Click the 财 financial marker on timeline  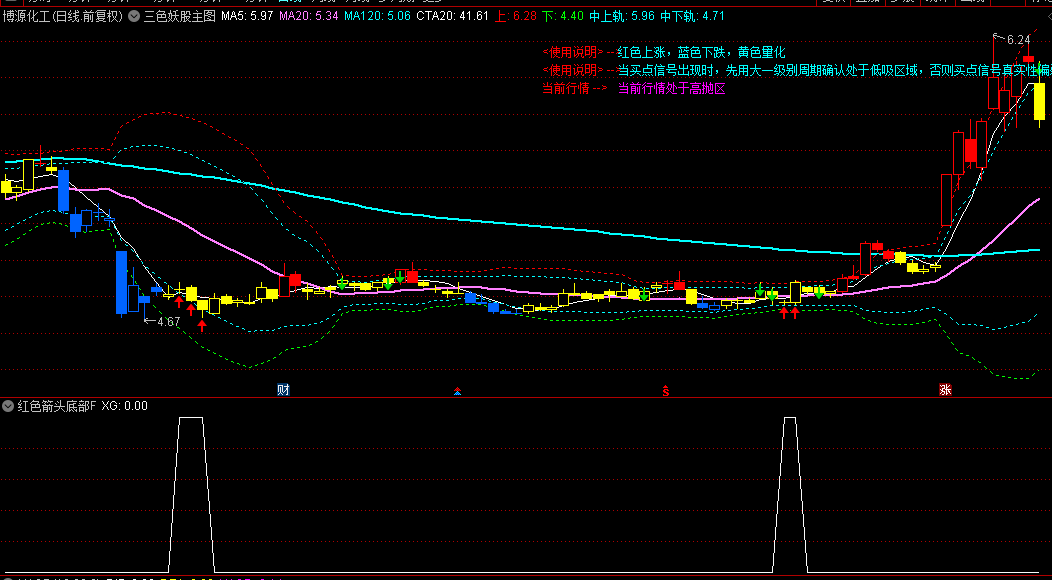(283, 389)
